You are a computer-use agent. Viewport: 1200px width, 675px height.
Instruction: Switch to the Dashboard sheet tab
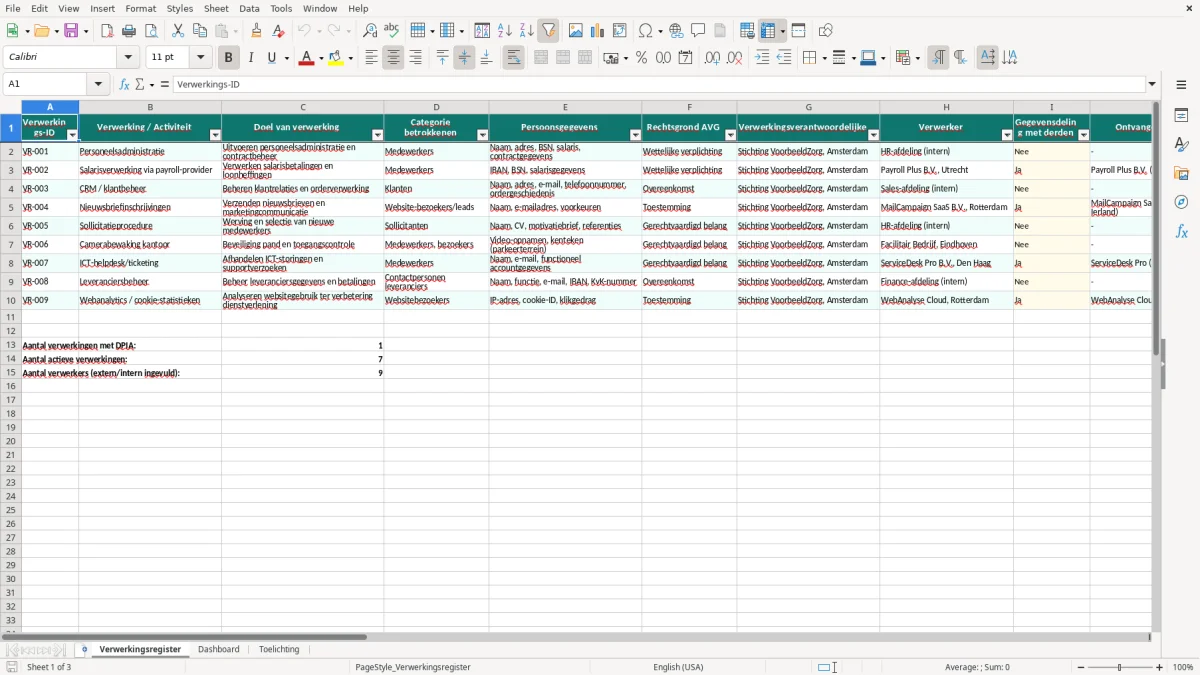tap(219, 649)
